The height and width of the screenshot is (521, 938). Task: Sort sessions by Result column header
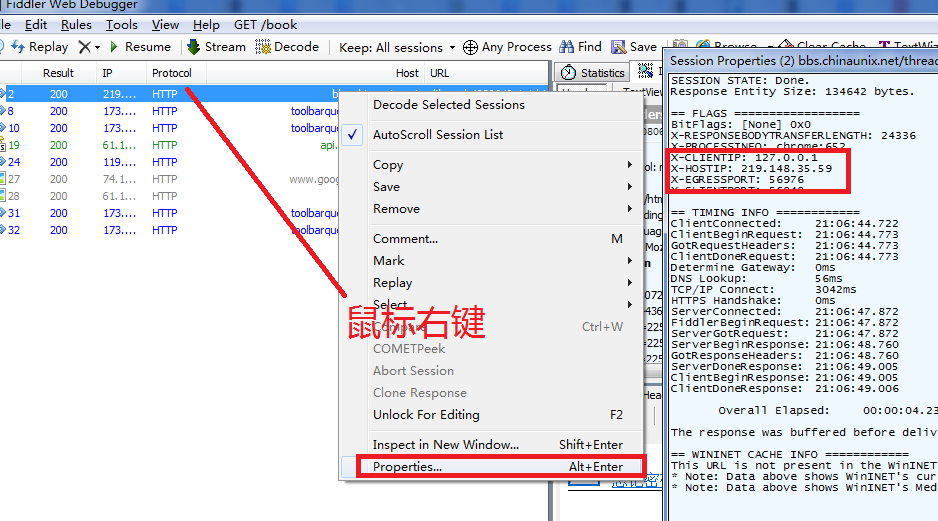point(58,73)
